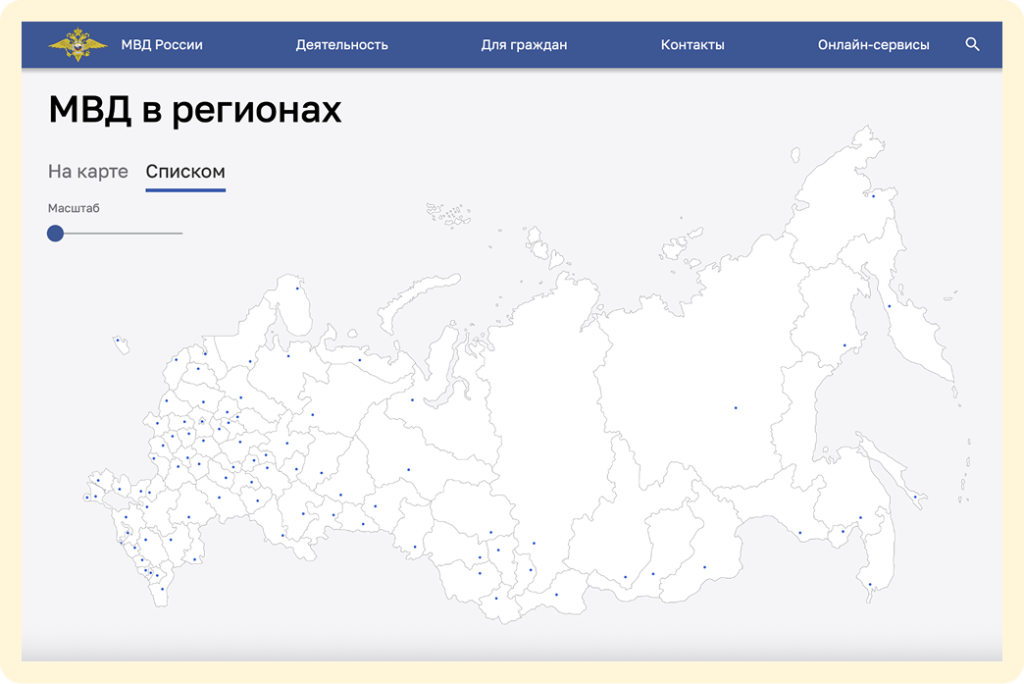Switch to the На карте tab
Viewport: 1024px width, 684px height.
click(x=88, y=171)
